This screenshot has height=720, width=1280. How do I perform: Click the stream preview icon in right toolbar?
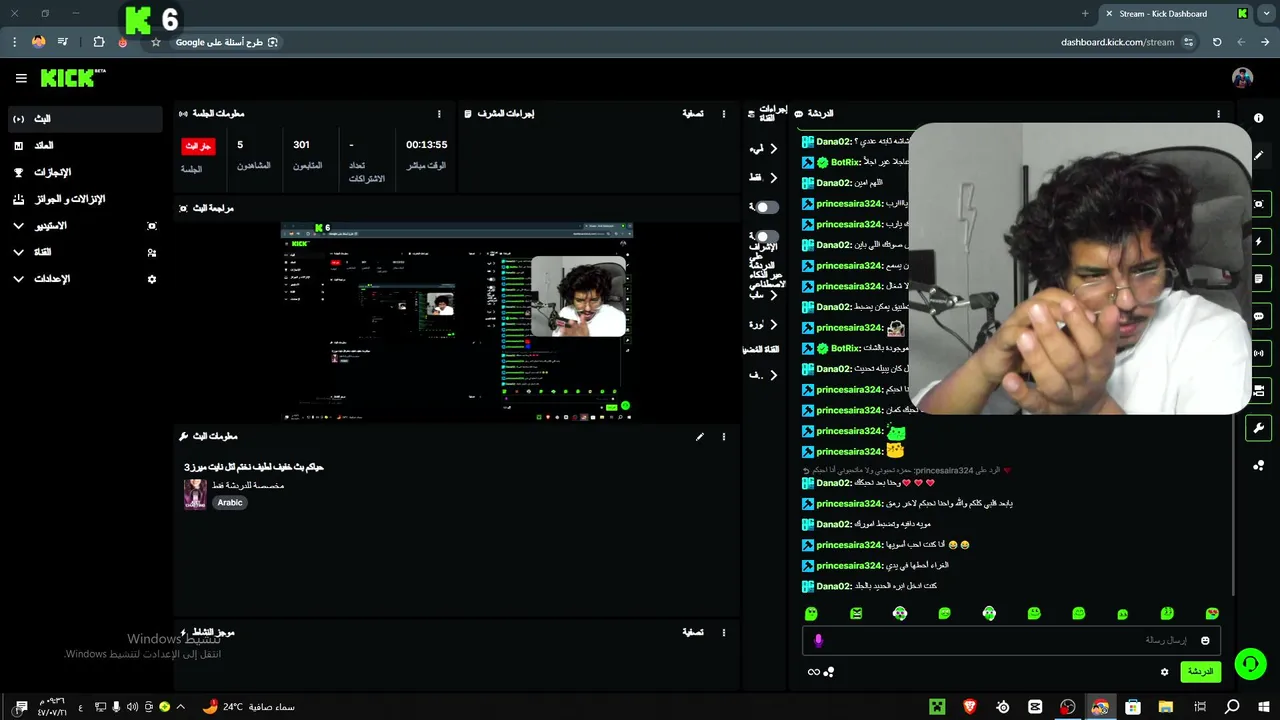pyautogui.click(x=1258, y=204)
